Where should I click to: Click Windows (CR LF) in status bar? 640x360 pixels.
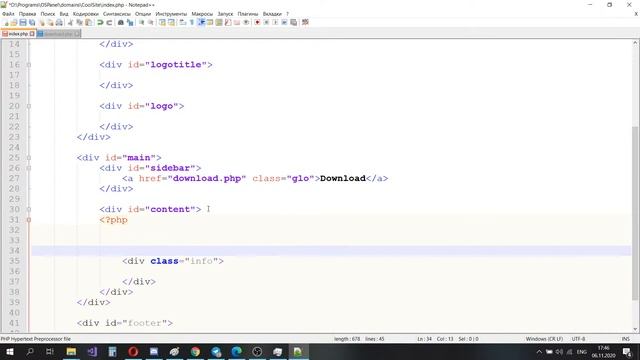544,339
